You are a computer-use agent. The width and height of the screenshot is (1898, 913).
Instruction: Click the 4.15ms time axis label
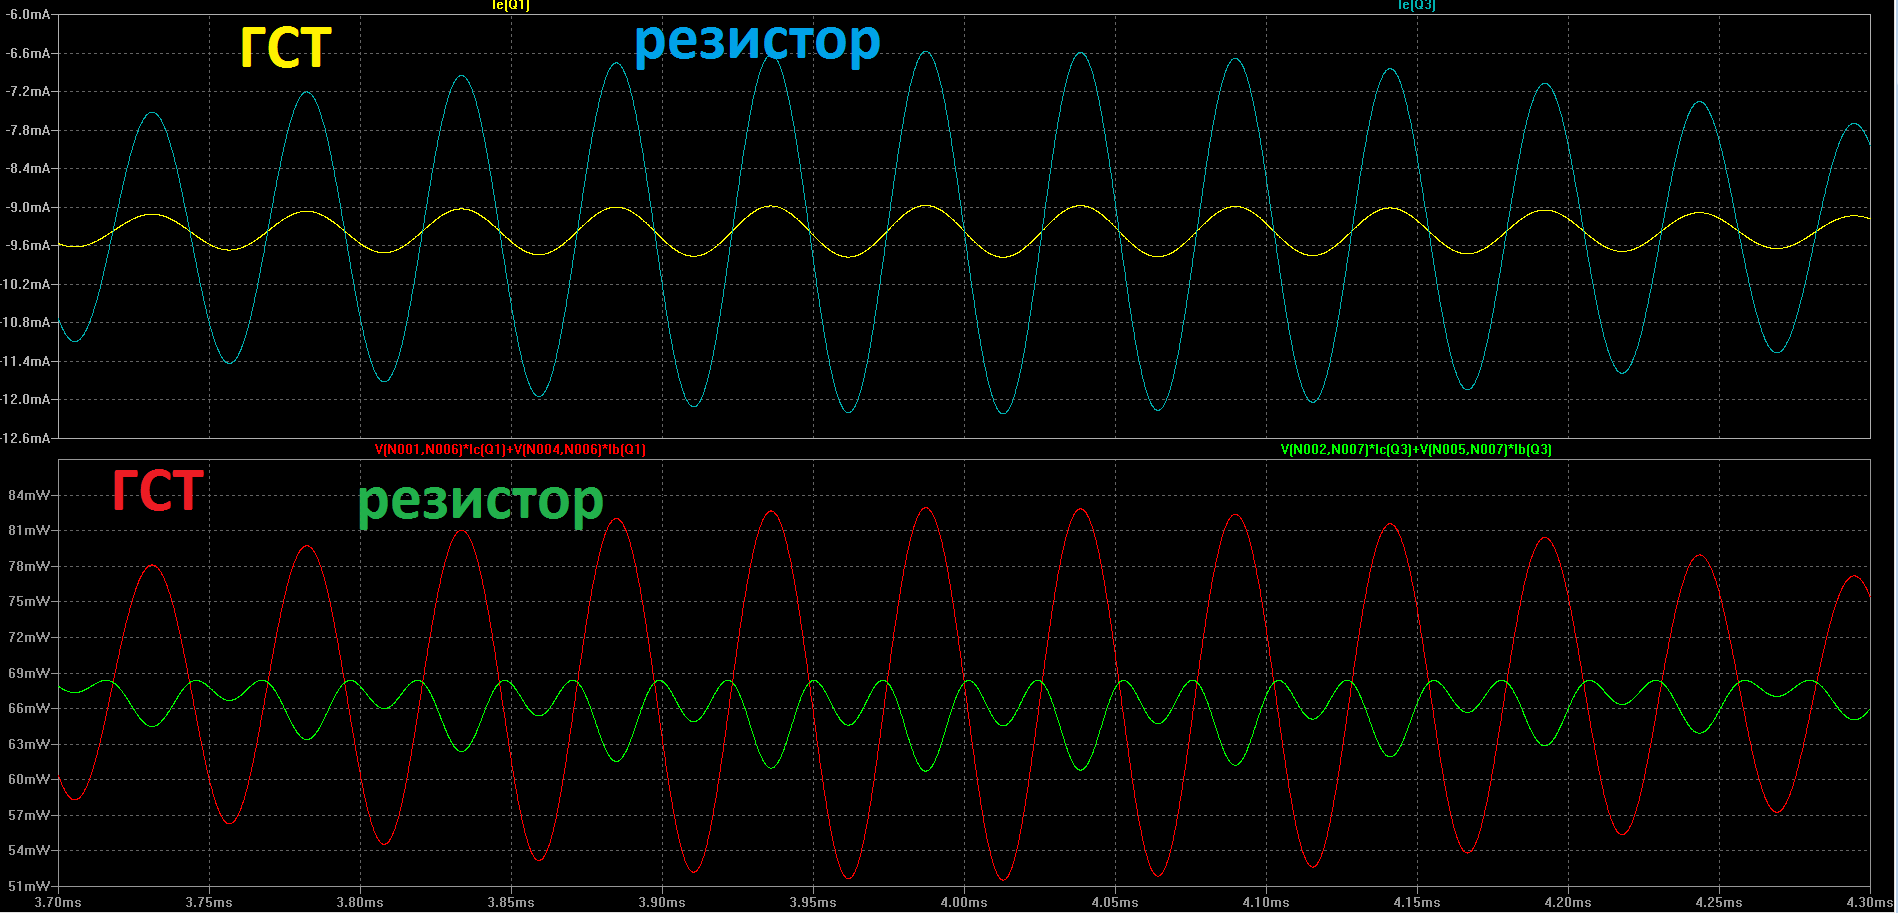[x=1417, y=902]
